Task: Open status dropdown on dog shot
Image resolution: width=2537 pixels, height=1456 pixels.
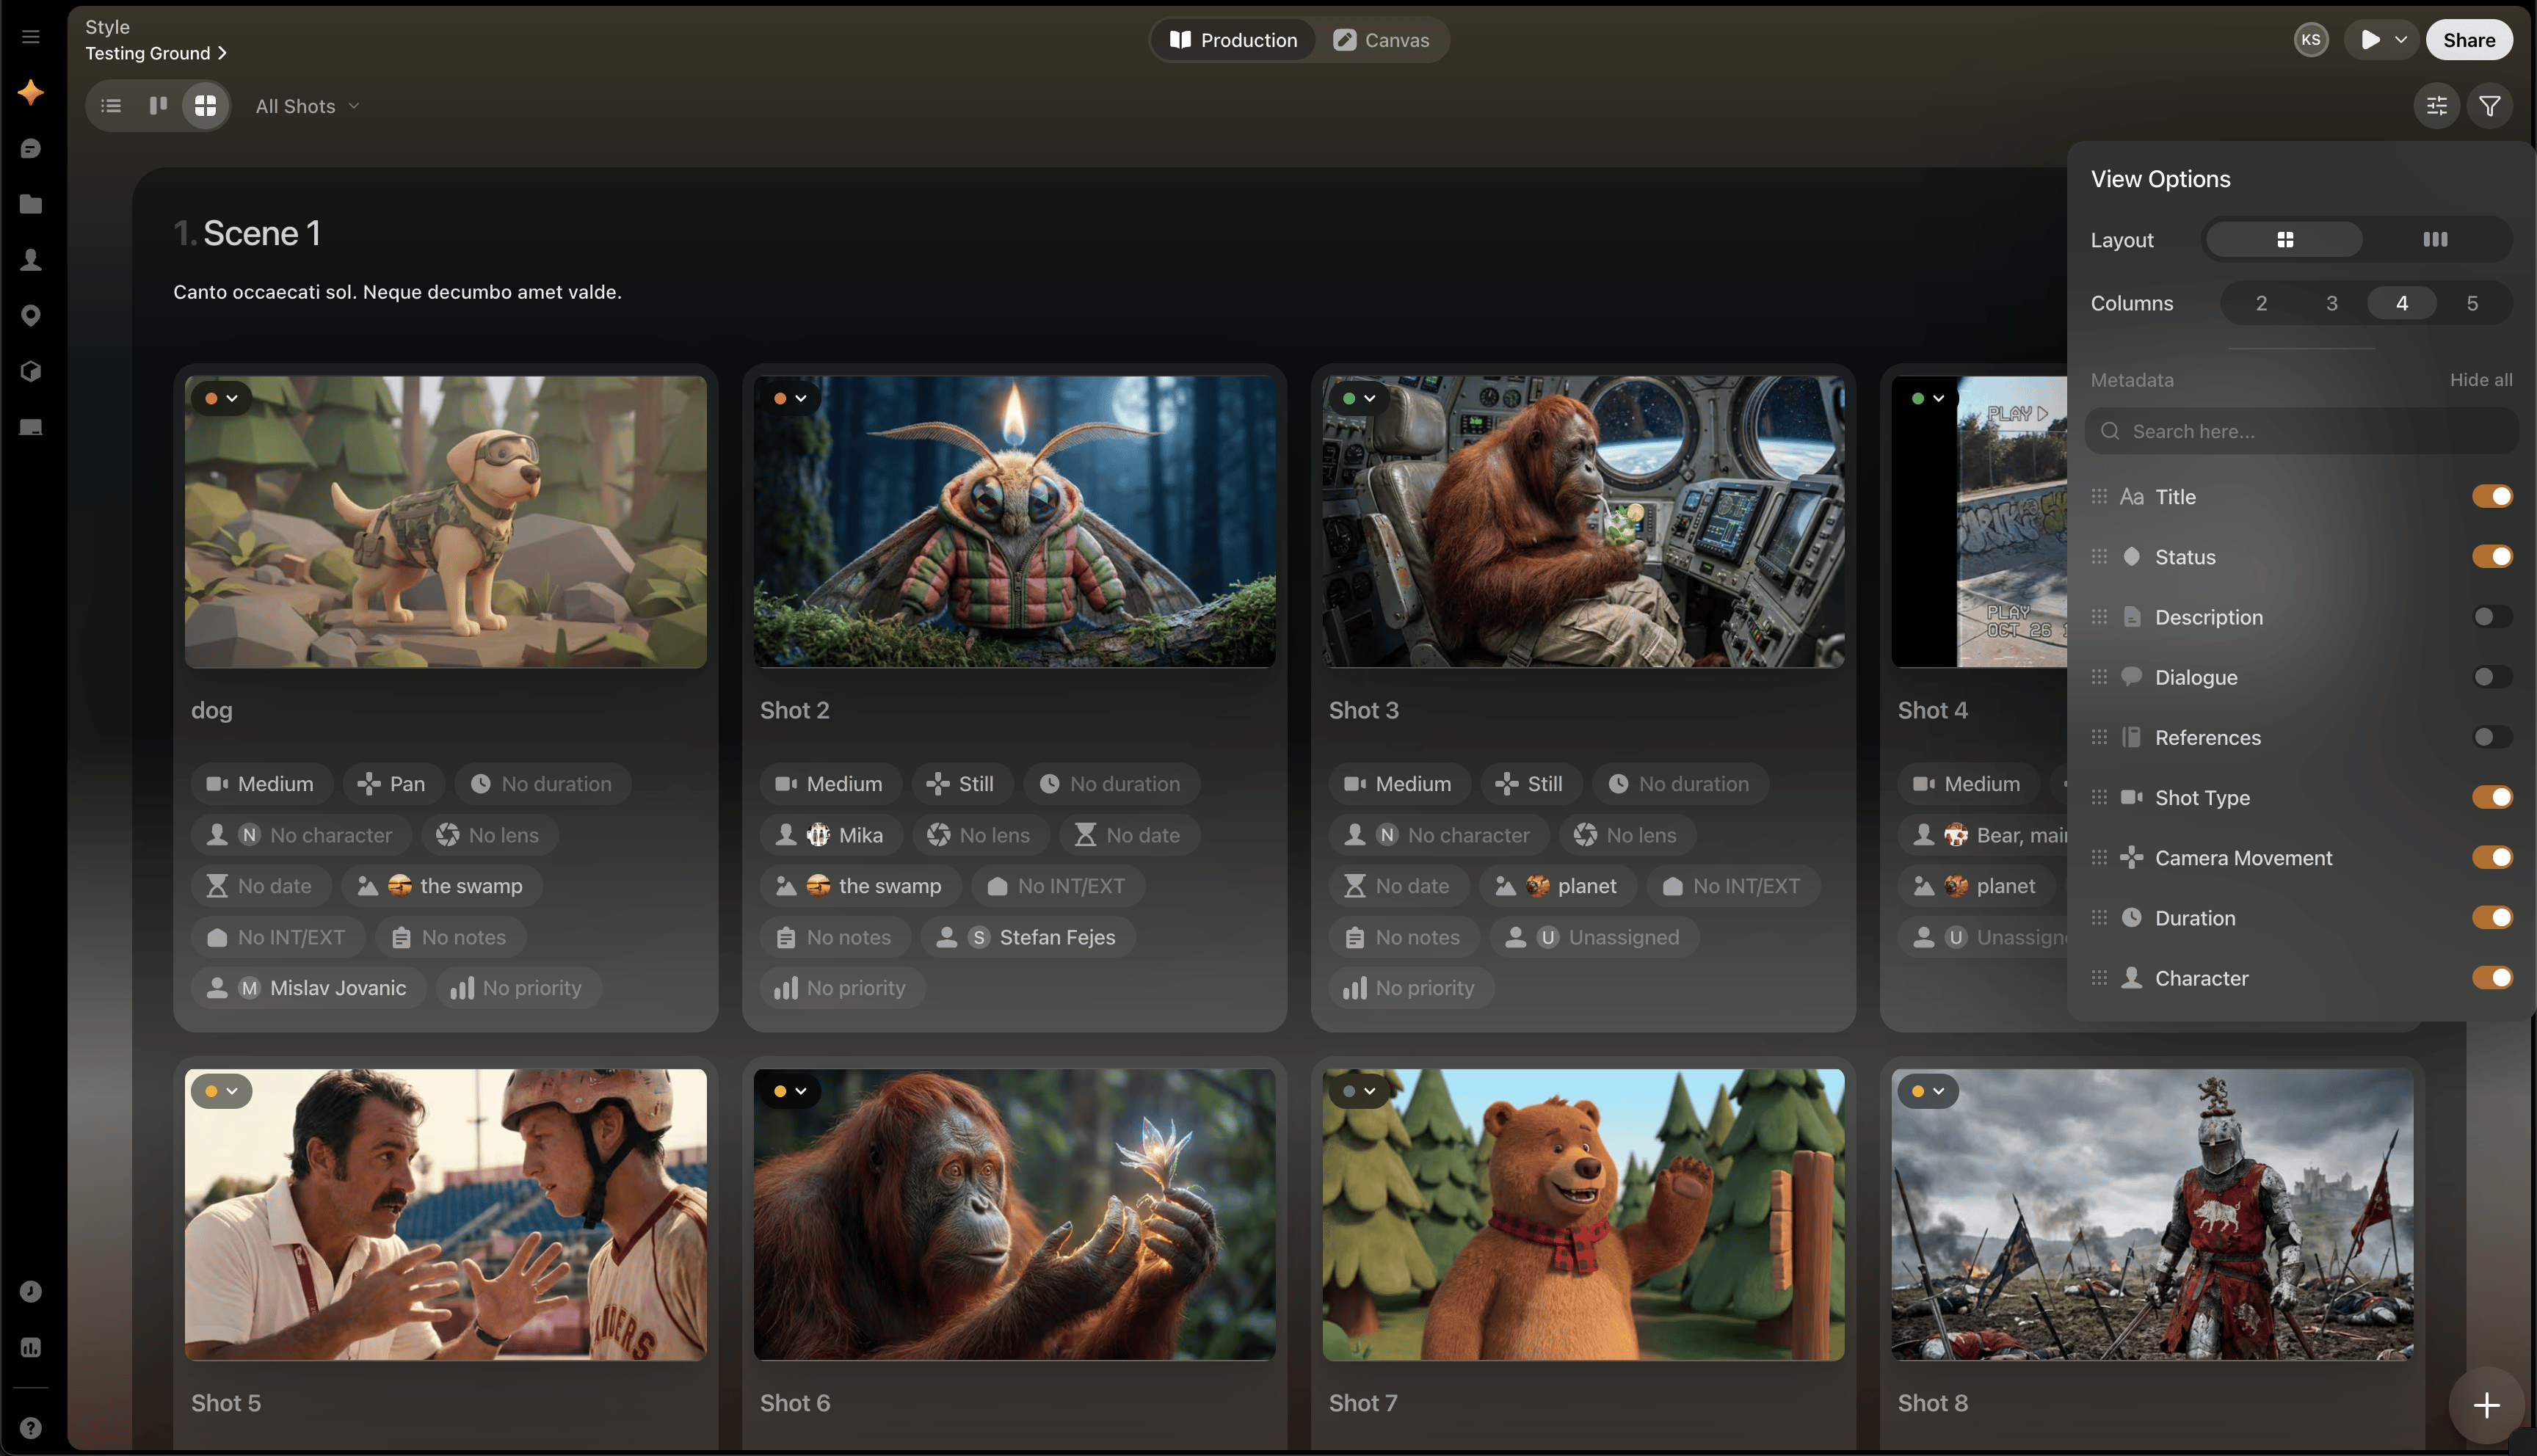Action: pos(221,398)
